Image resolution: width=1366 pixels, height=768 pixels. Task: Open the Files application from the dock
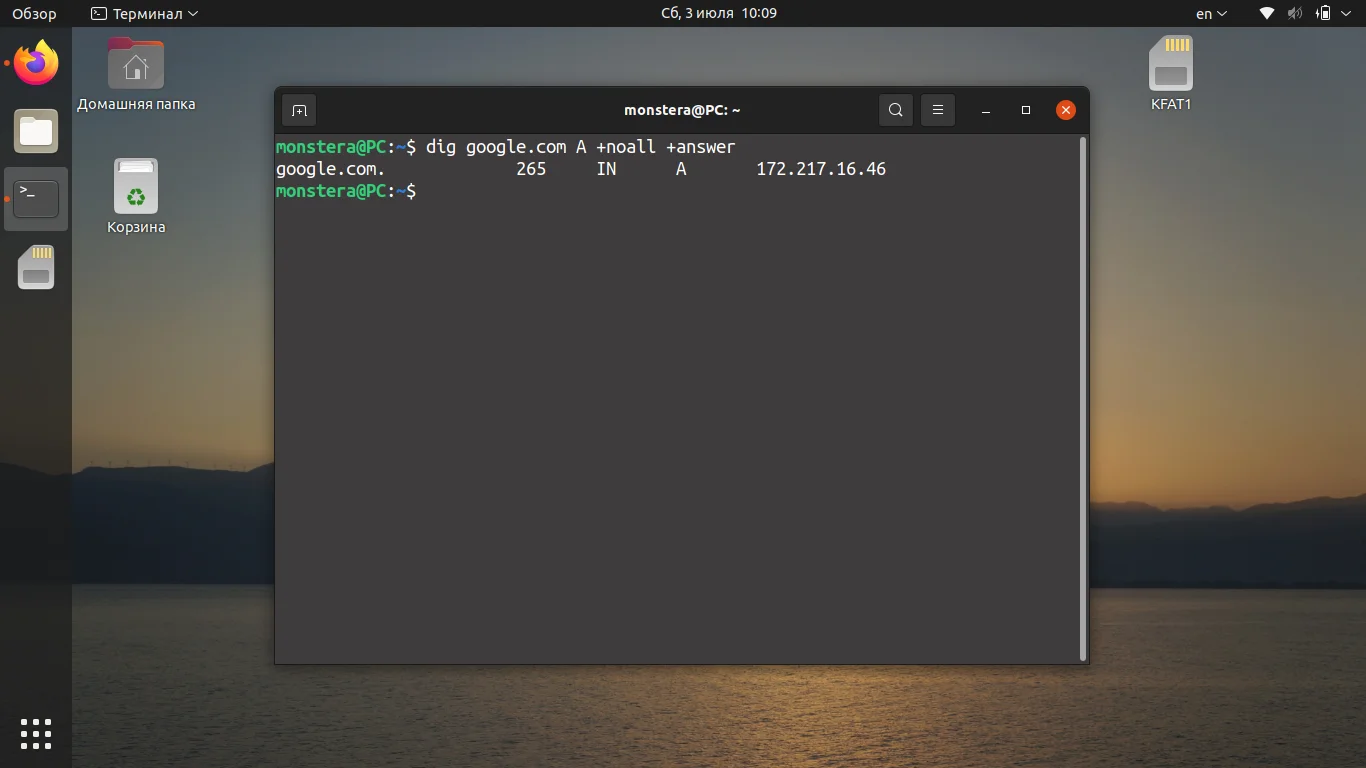(x=36, y=131)
